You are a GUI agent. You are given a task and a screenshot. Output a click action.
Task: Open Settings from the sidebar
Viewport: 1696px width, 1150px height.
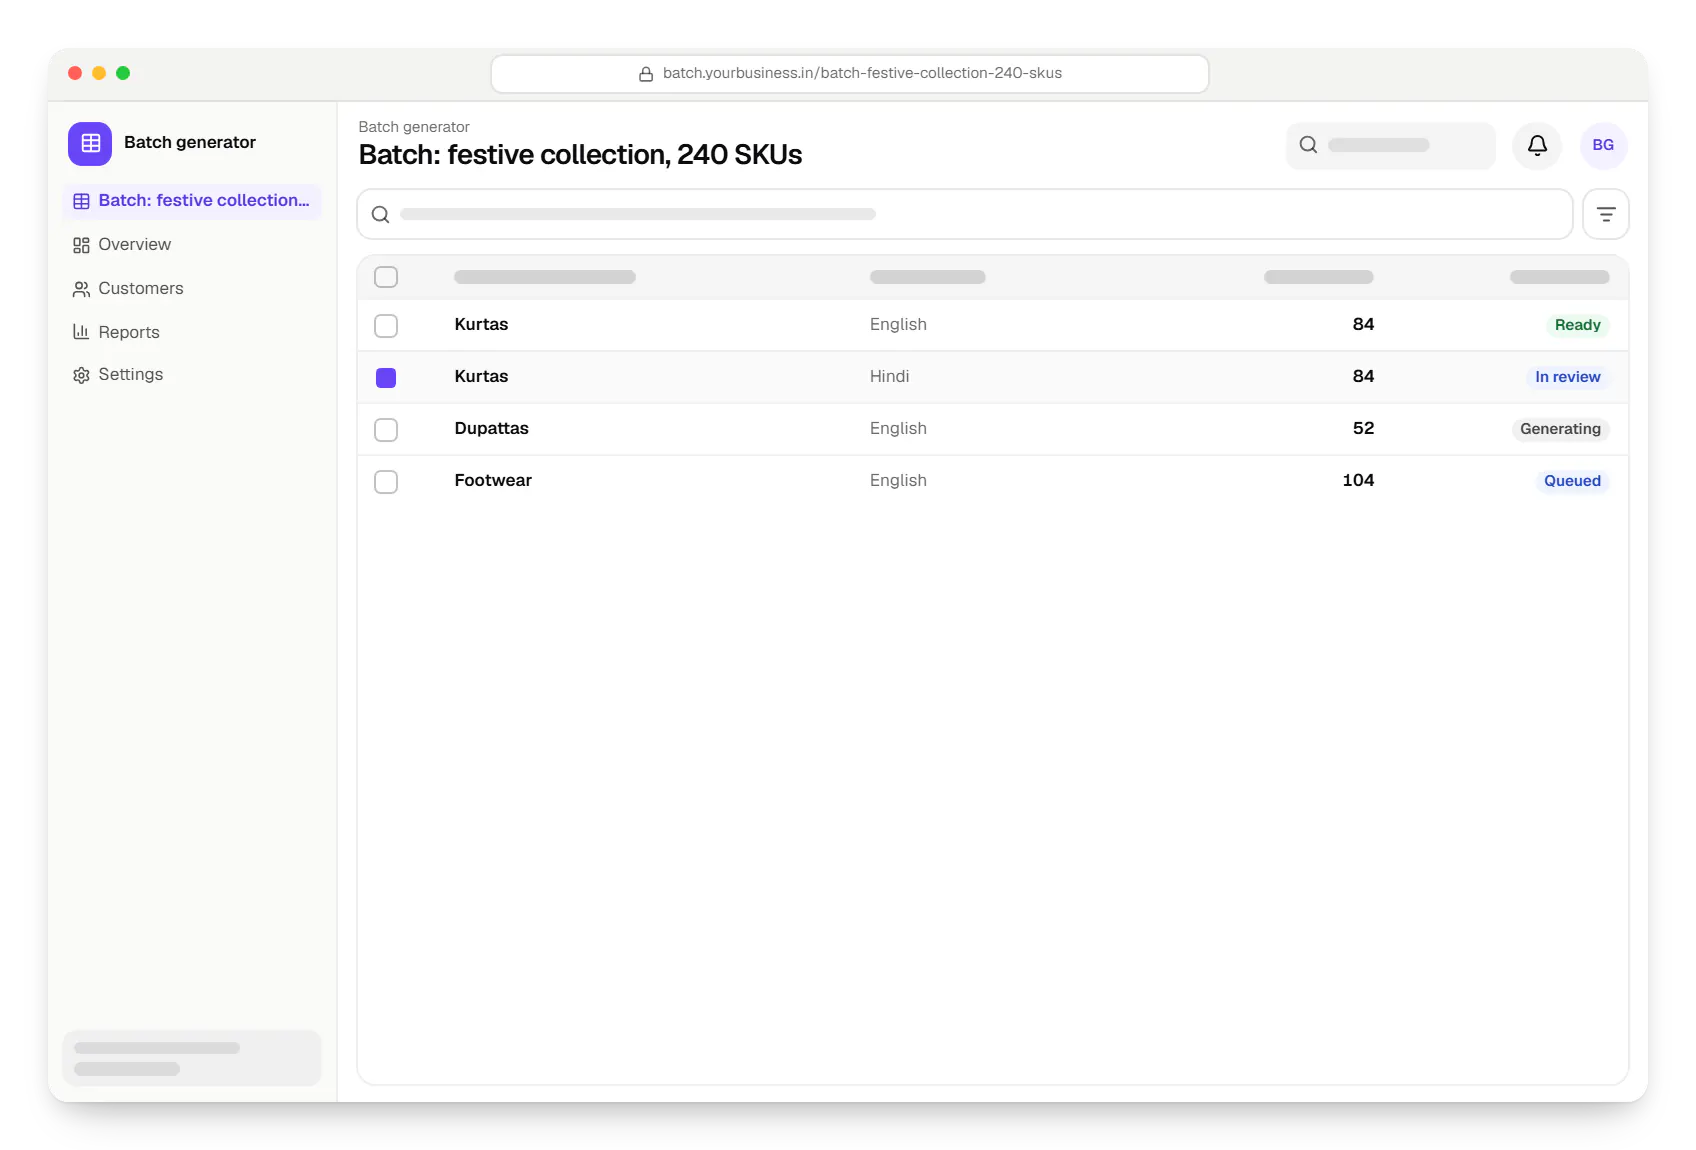coord(192,375)
